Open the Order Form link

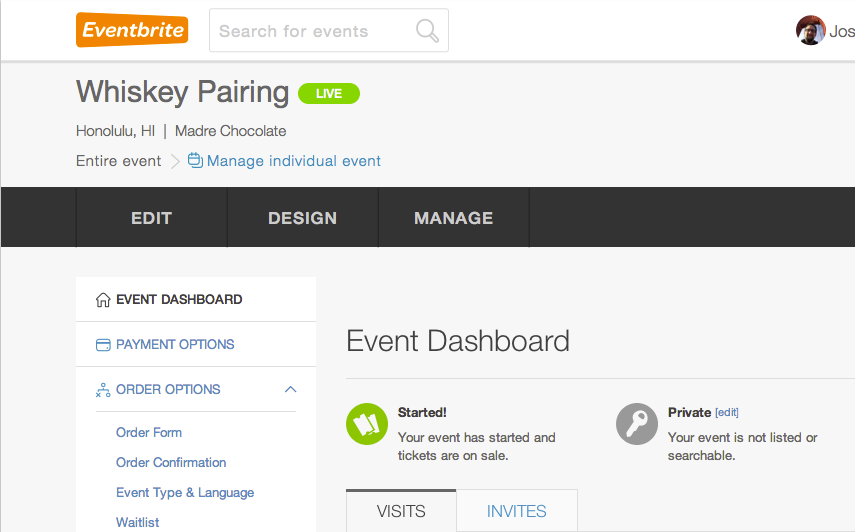pyautogui.click(x=149, y=432)
